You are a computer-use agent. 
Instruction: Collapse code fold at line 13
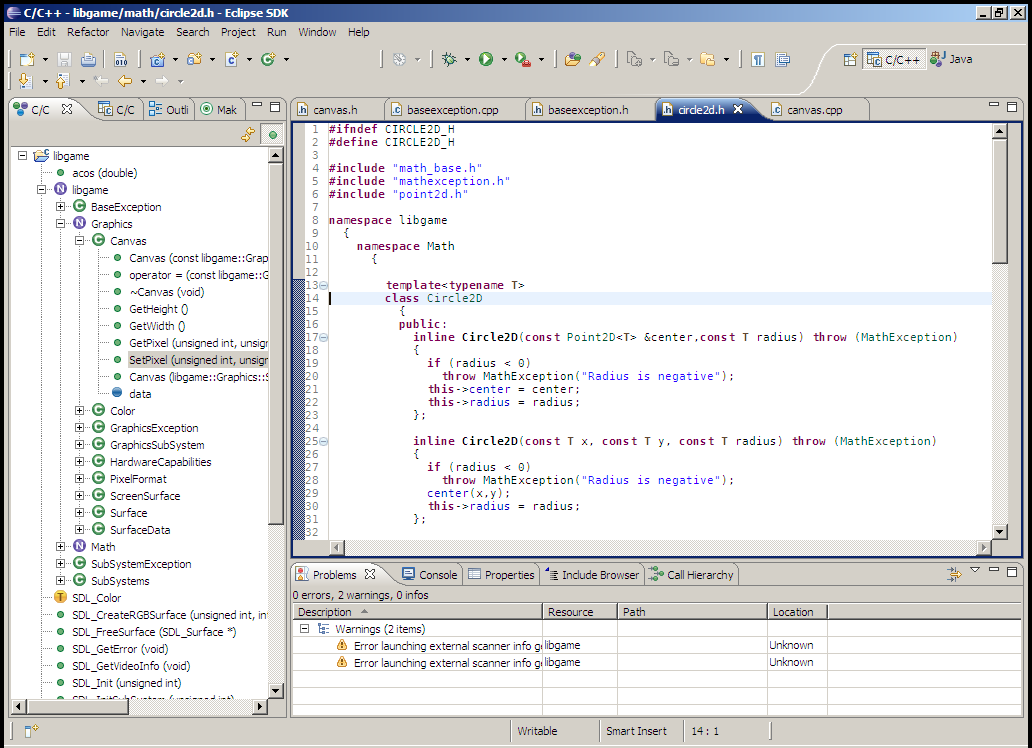click(x=323, y=285)
